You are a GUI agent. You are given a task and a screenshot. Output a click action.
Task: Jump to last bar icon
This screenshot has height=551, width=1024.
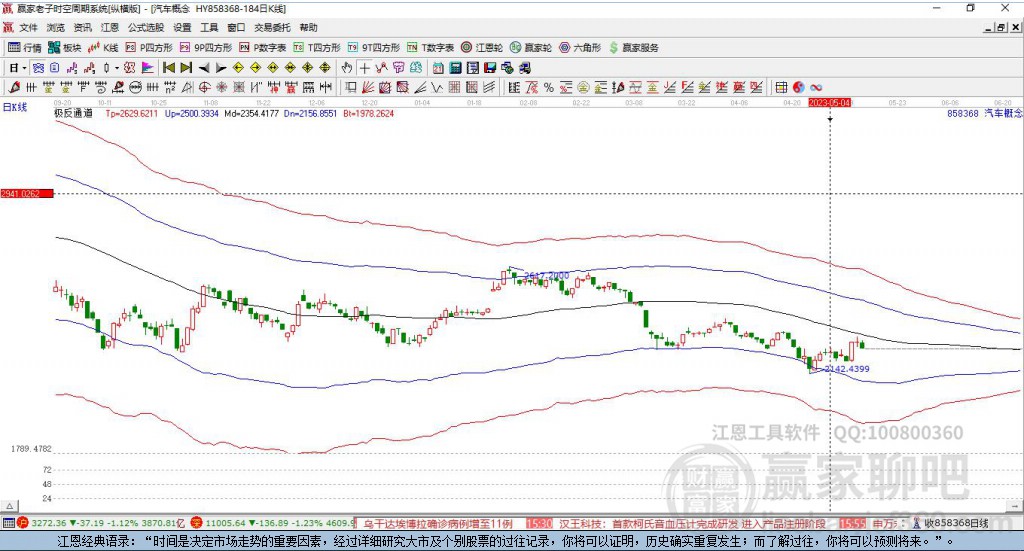[x=186, y=68]
